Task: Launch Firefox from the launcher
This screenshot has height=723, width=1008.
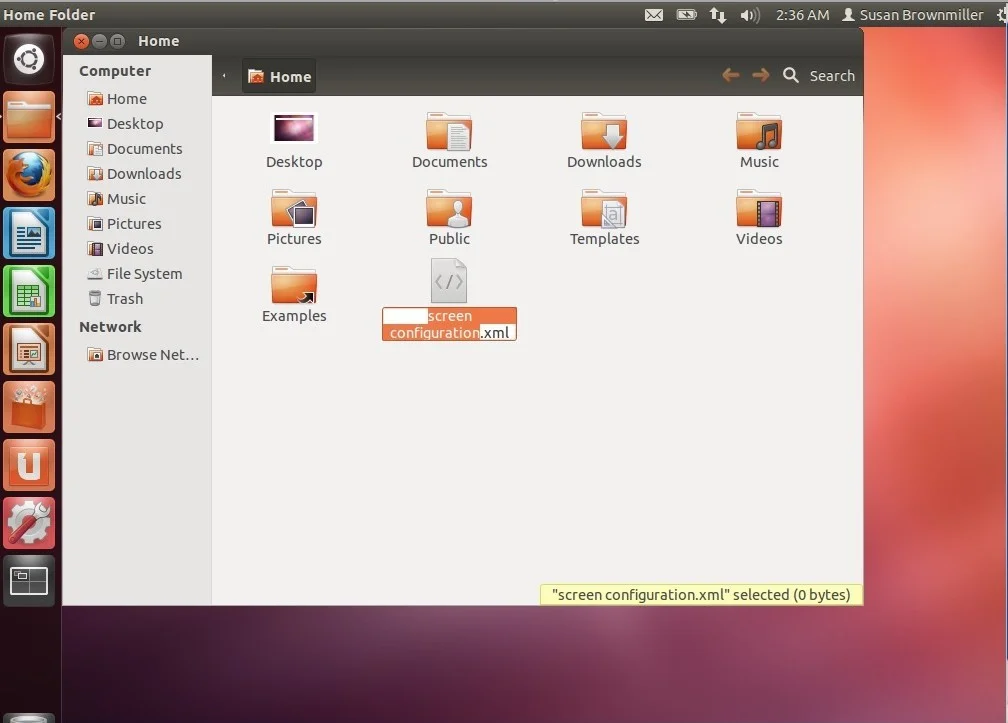Action: click(29, 177)
